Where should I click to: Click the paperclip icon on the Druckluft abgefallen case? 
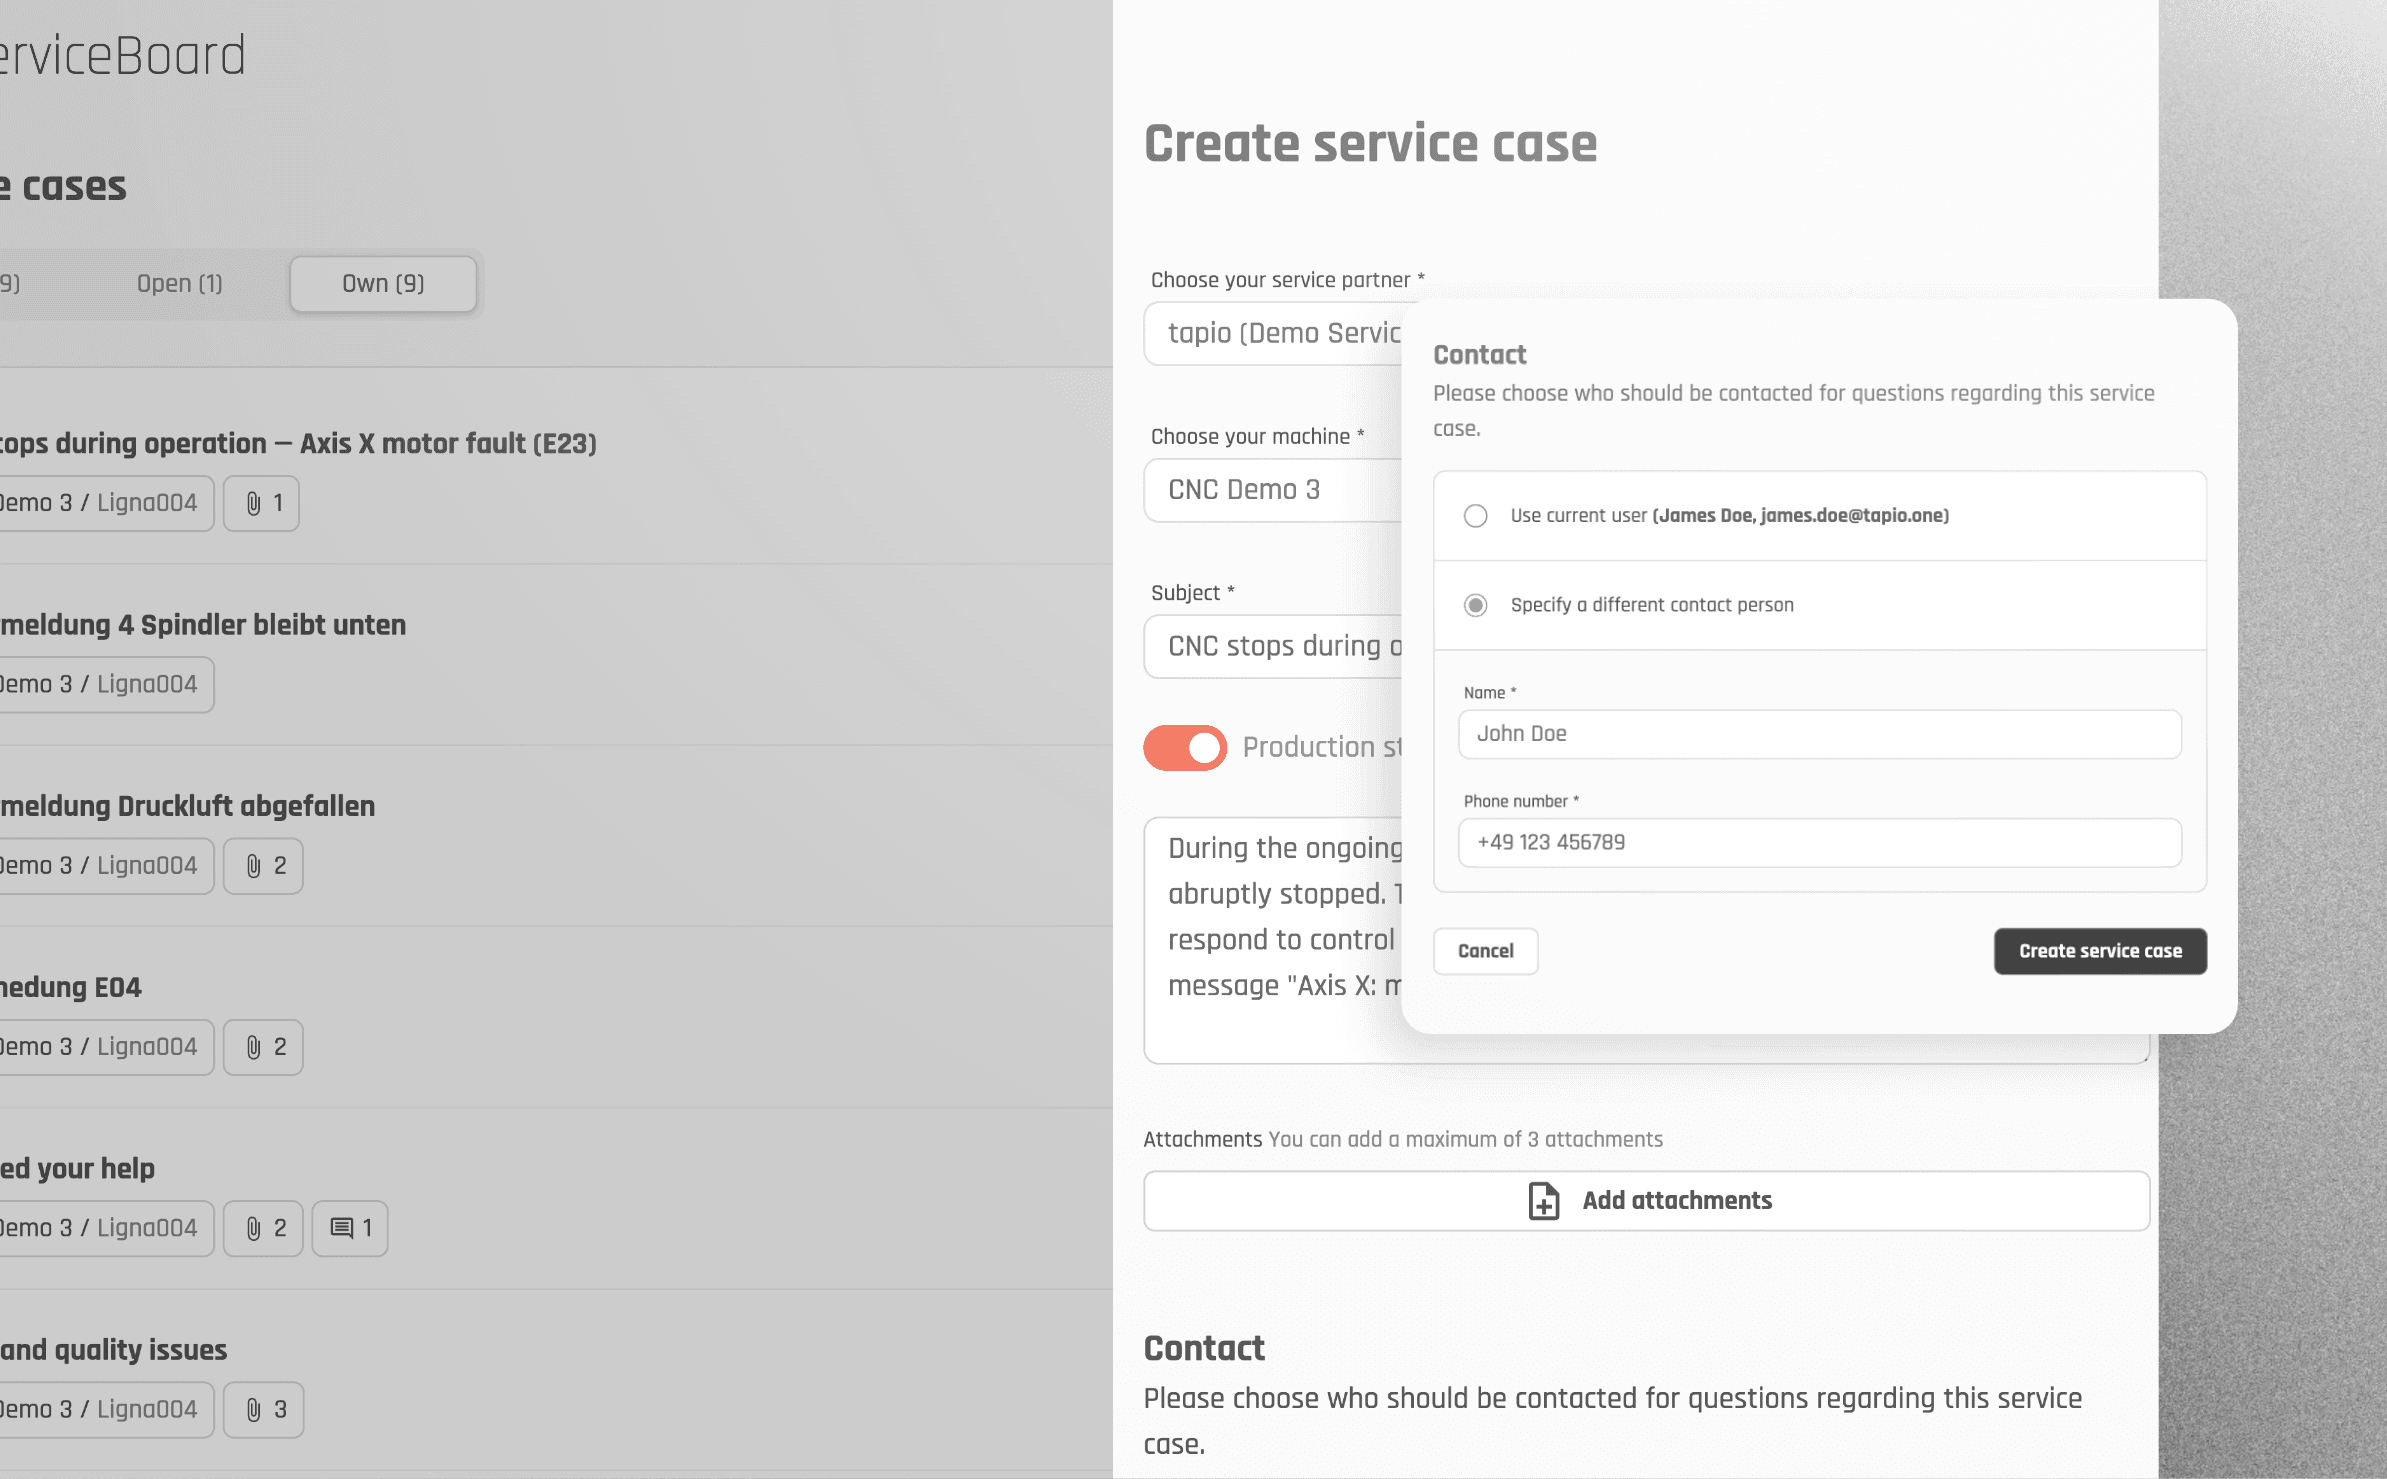click(263, 865)
